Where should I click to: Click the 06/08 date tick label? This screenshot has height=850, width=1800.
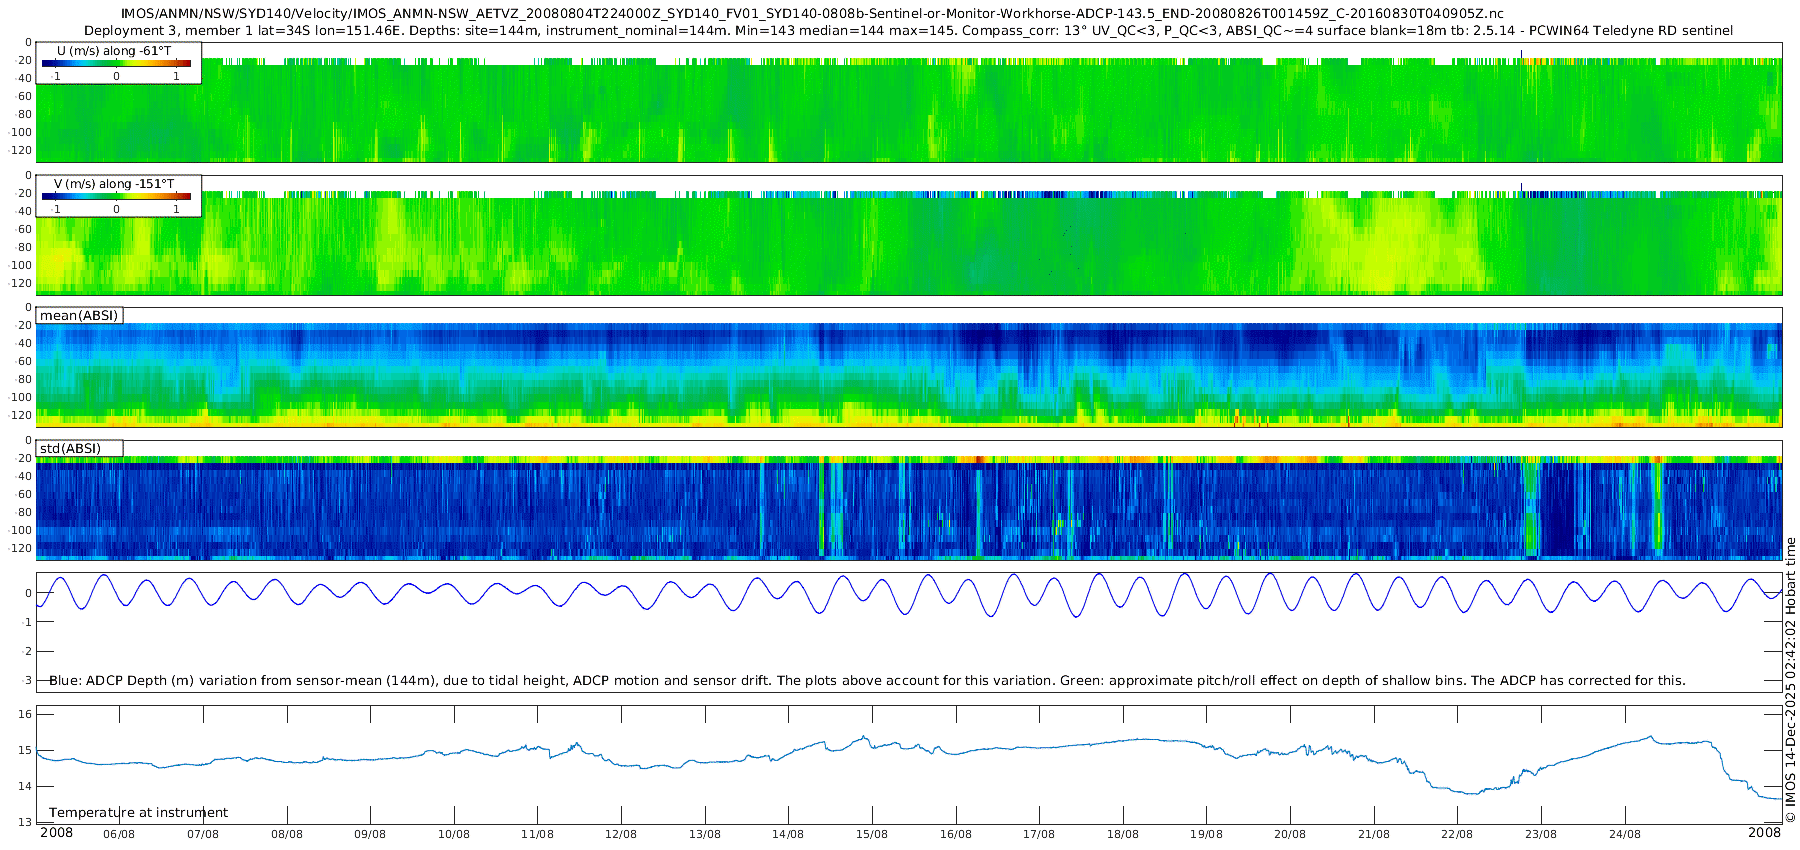(119, 834)
